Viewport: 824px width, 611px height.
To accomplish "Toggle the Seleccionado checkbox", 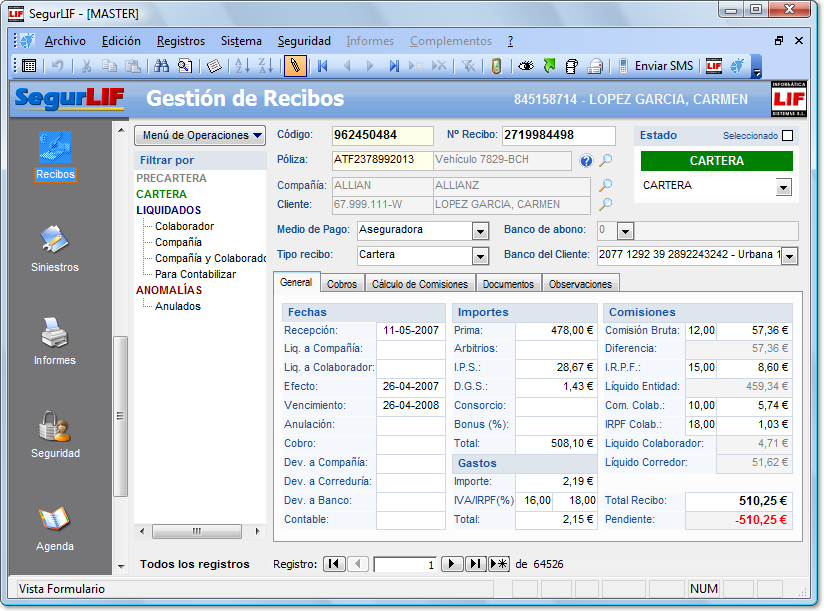I will pos(787,136).
